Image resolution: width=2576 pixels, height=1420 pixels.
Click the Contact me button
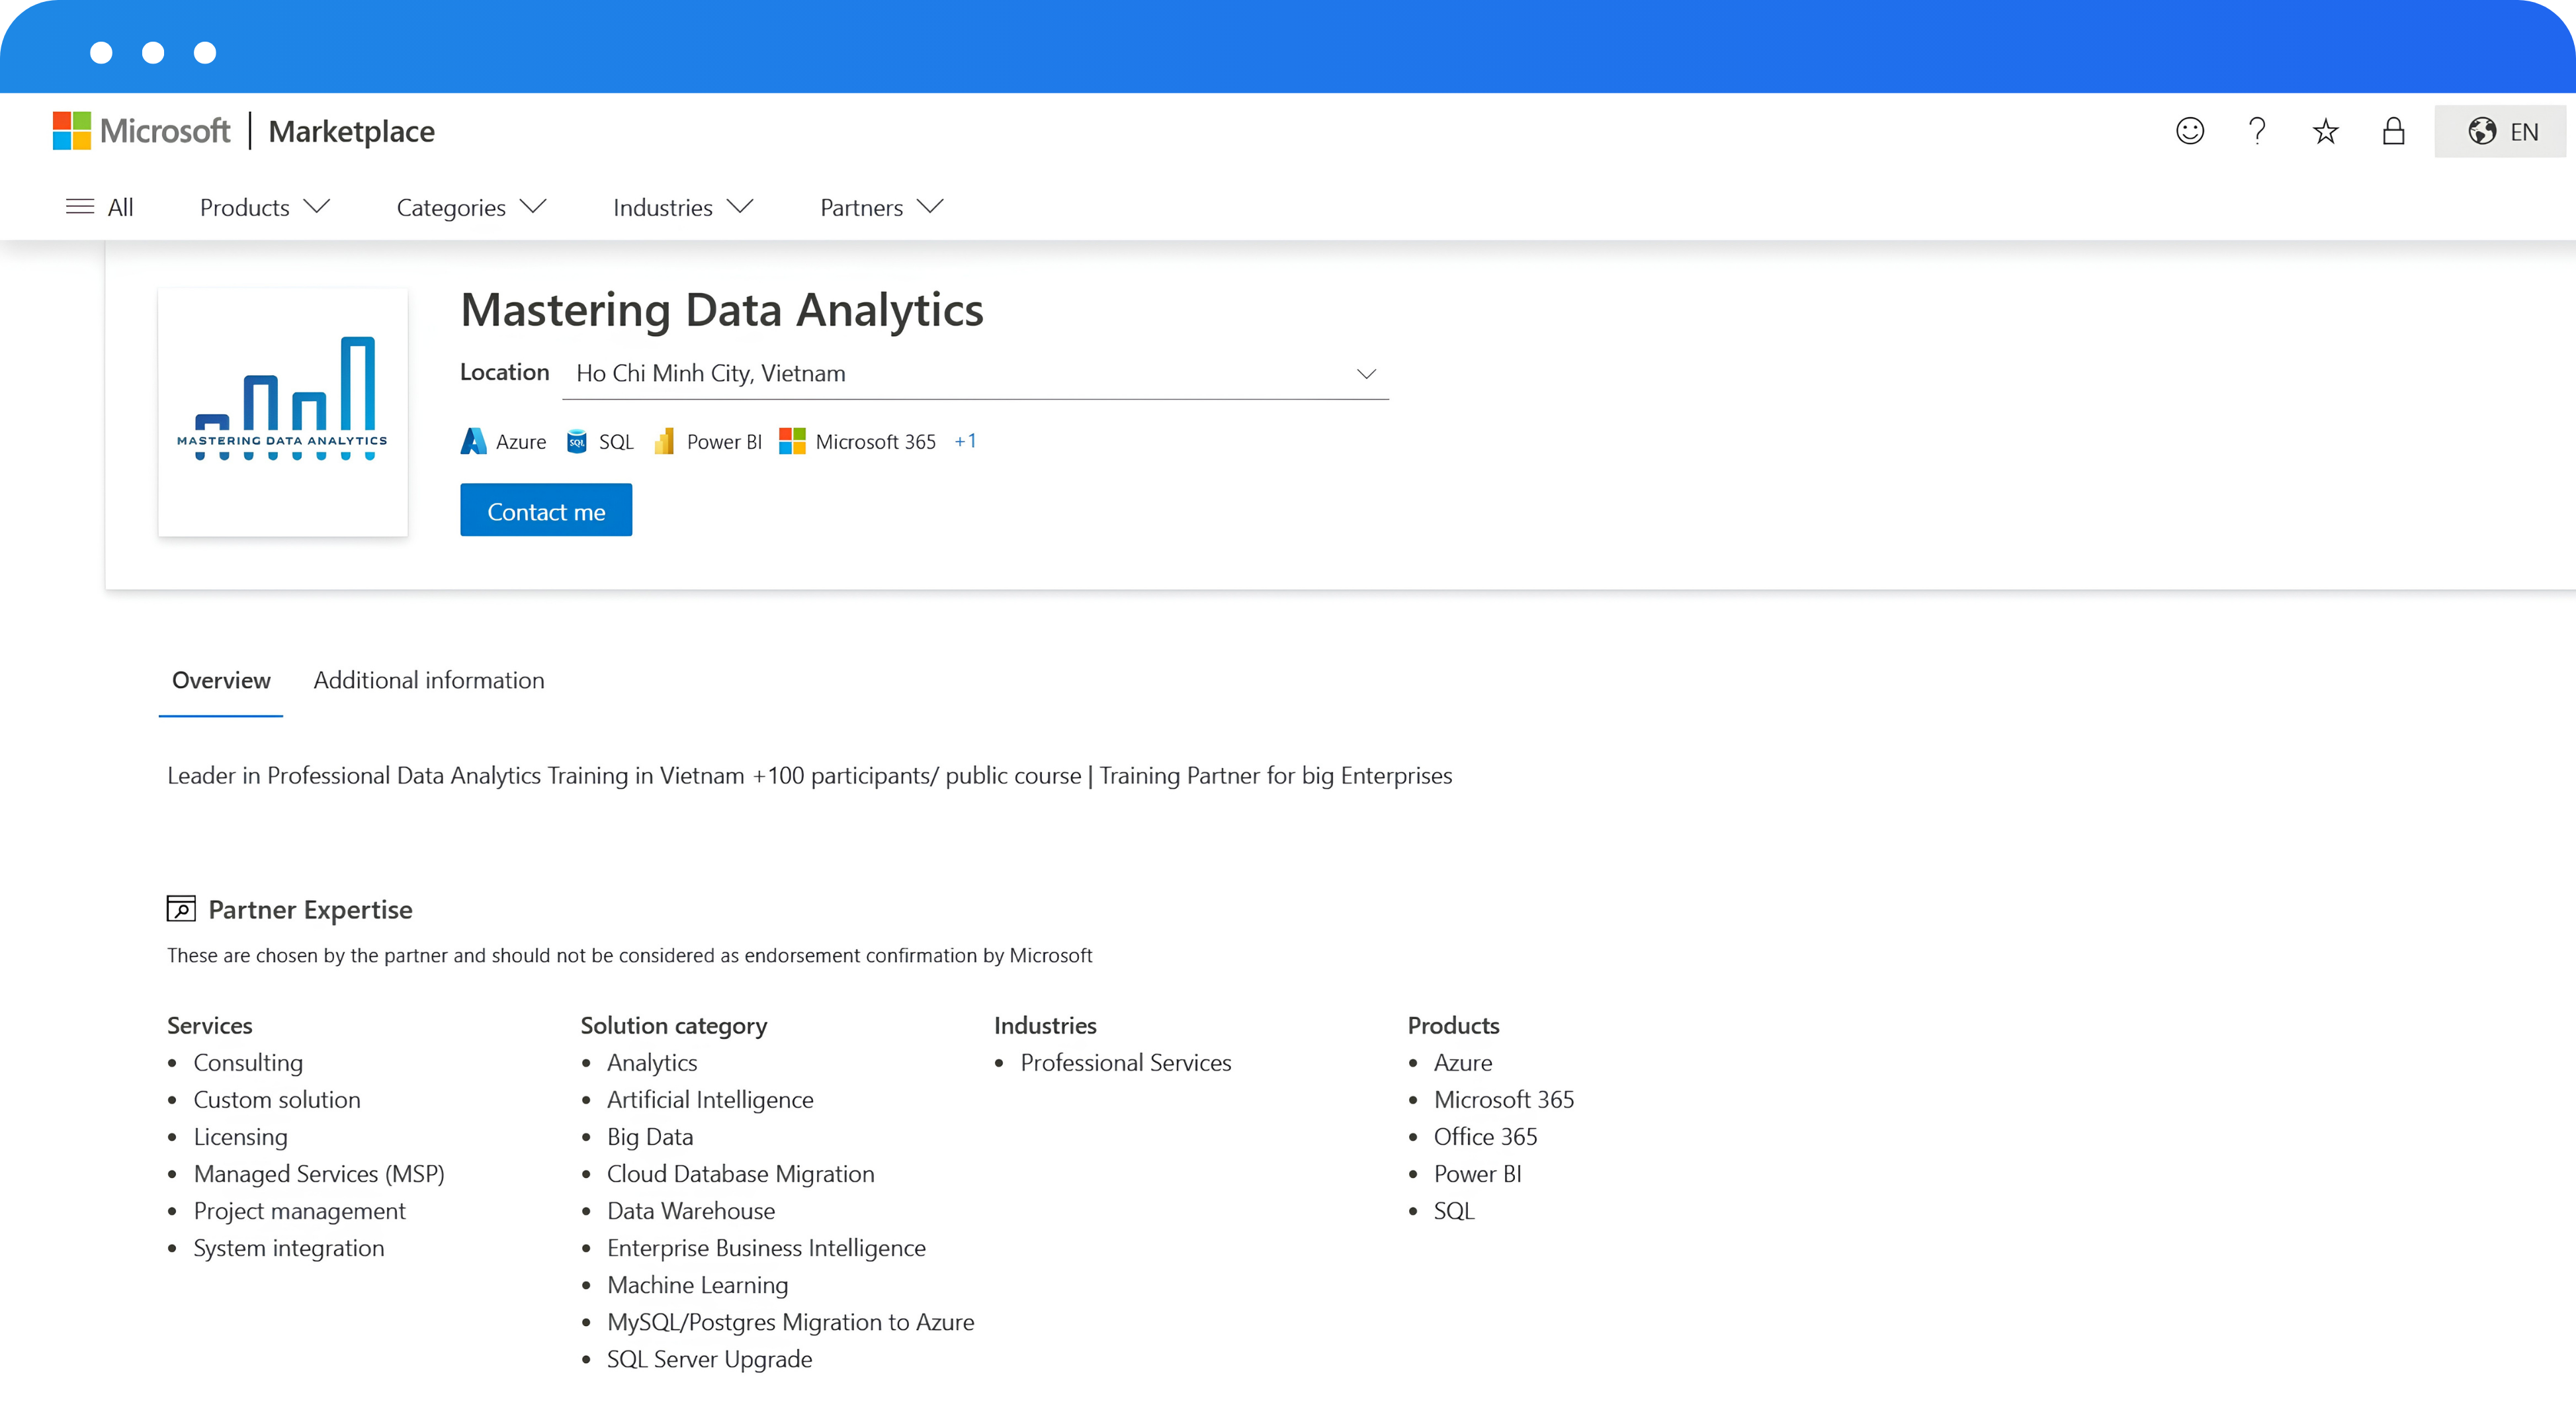pyautogui.click(x=546, y=511)
